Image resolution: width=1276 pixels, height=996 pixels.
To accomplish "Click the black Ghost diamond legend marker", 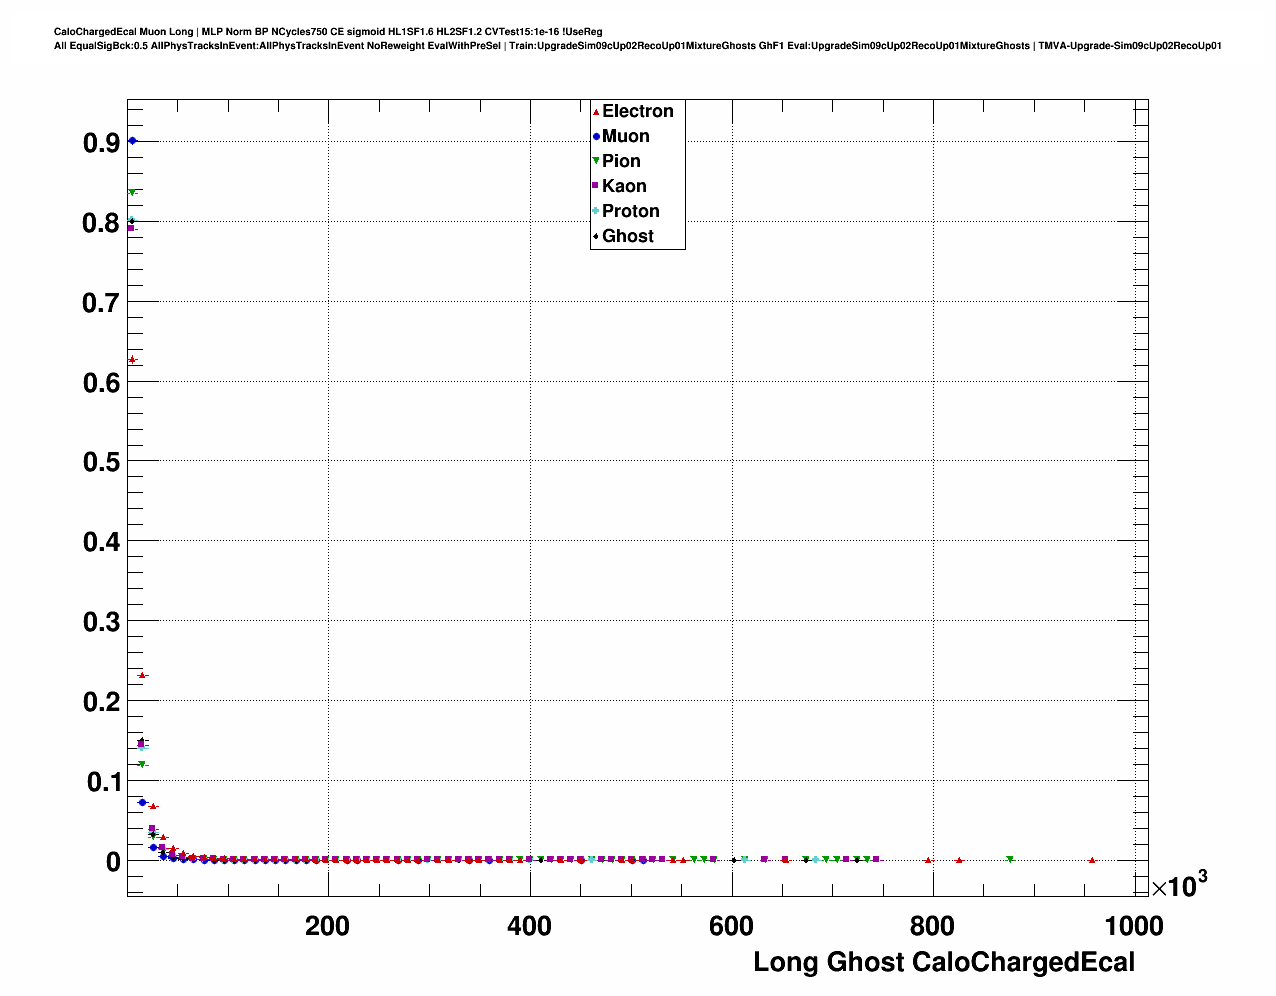I will click(596, 237).
